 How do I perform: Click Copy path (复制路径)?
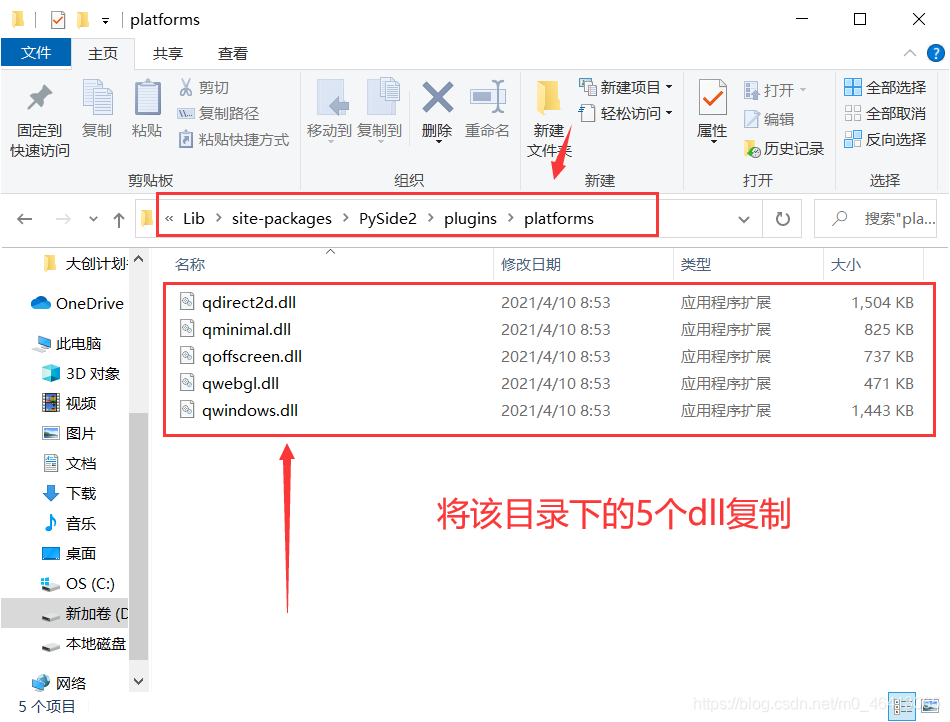(218, 113)
